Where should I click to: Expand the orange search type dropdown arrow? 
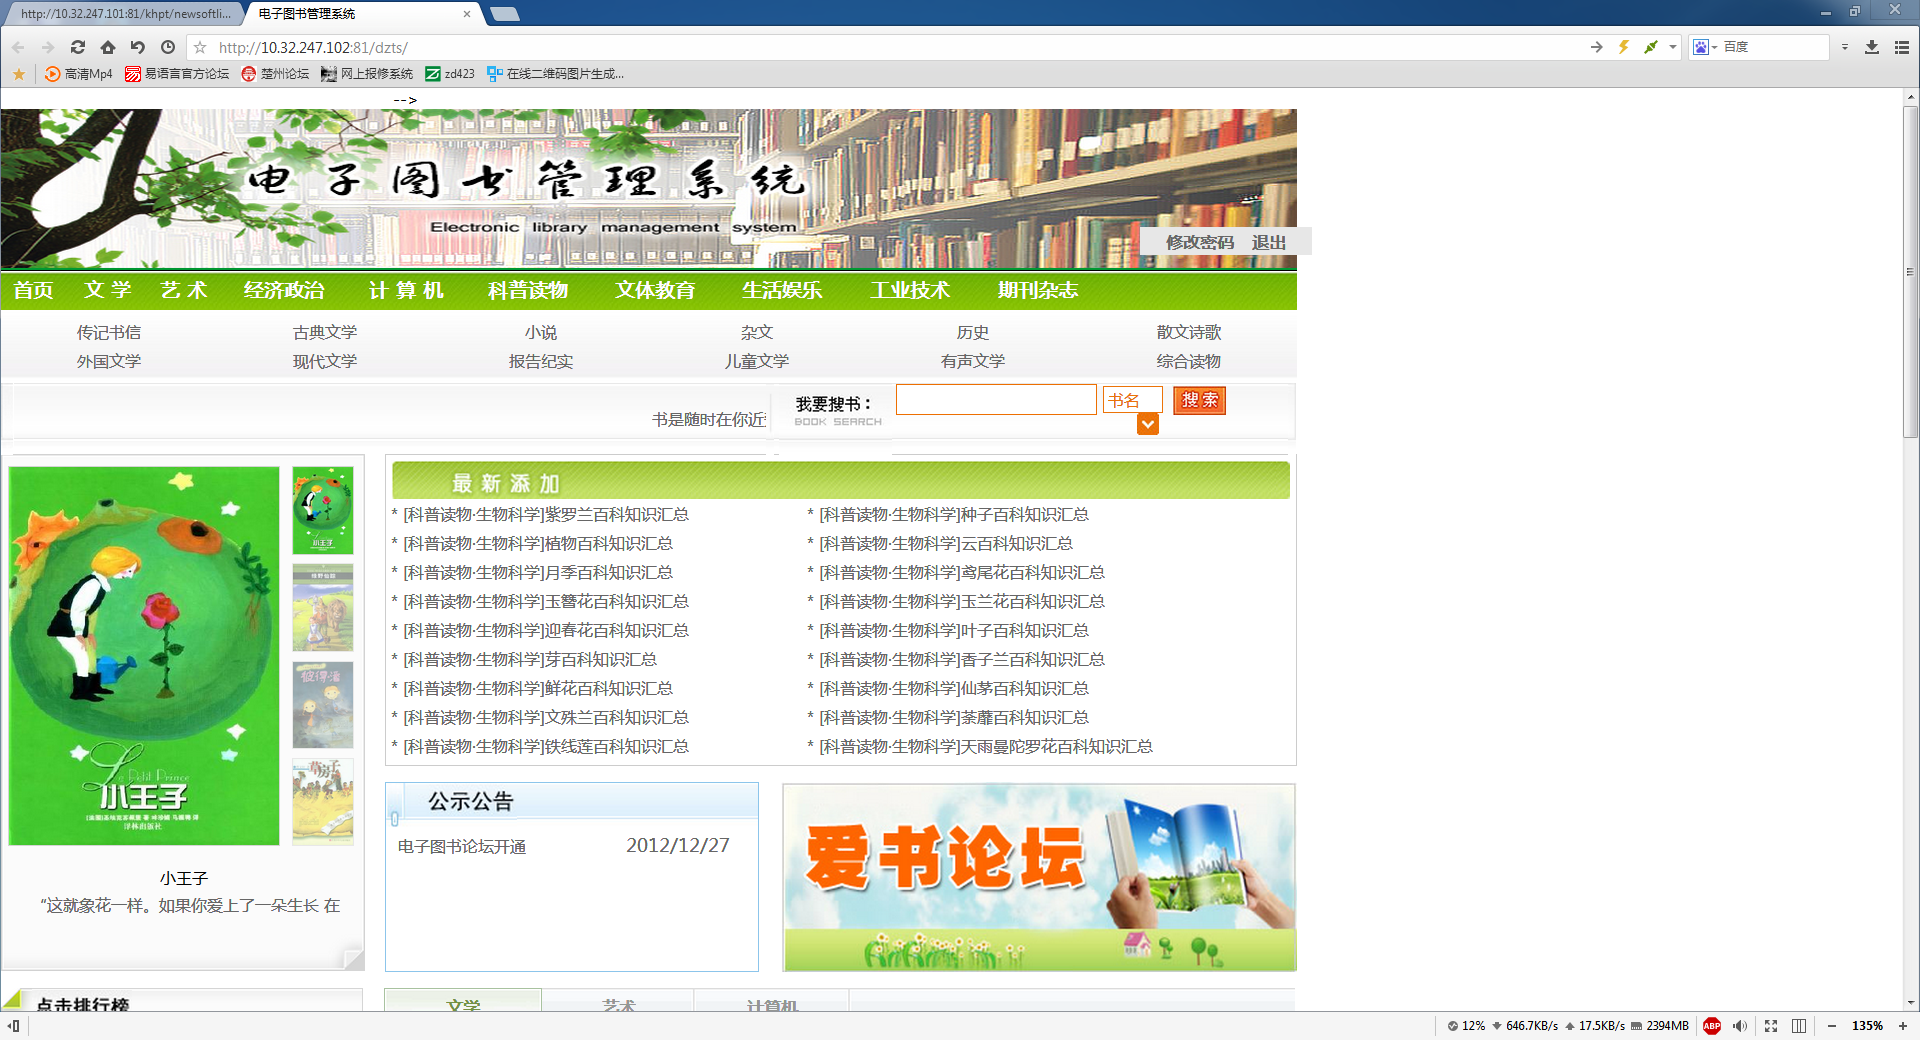(x=1148, y=424)
